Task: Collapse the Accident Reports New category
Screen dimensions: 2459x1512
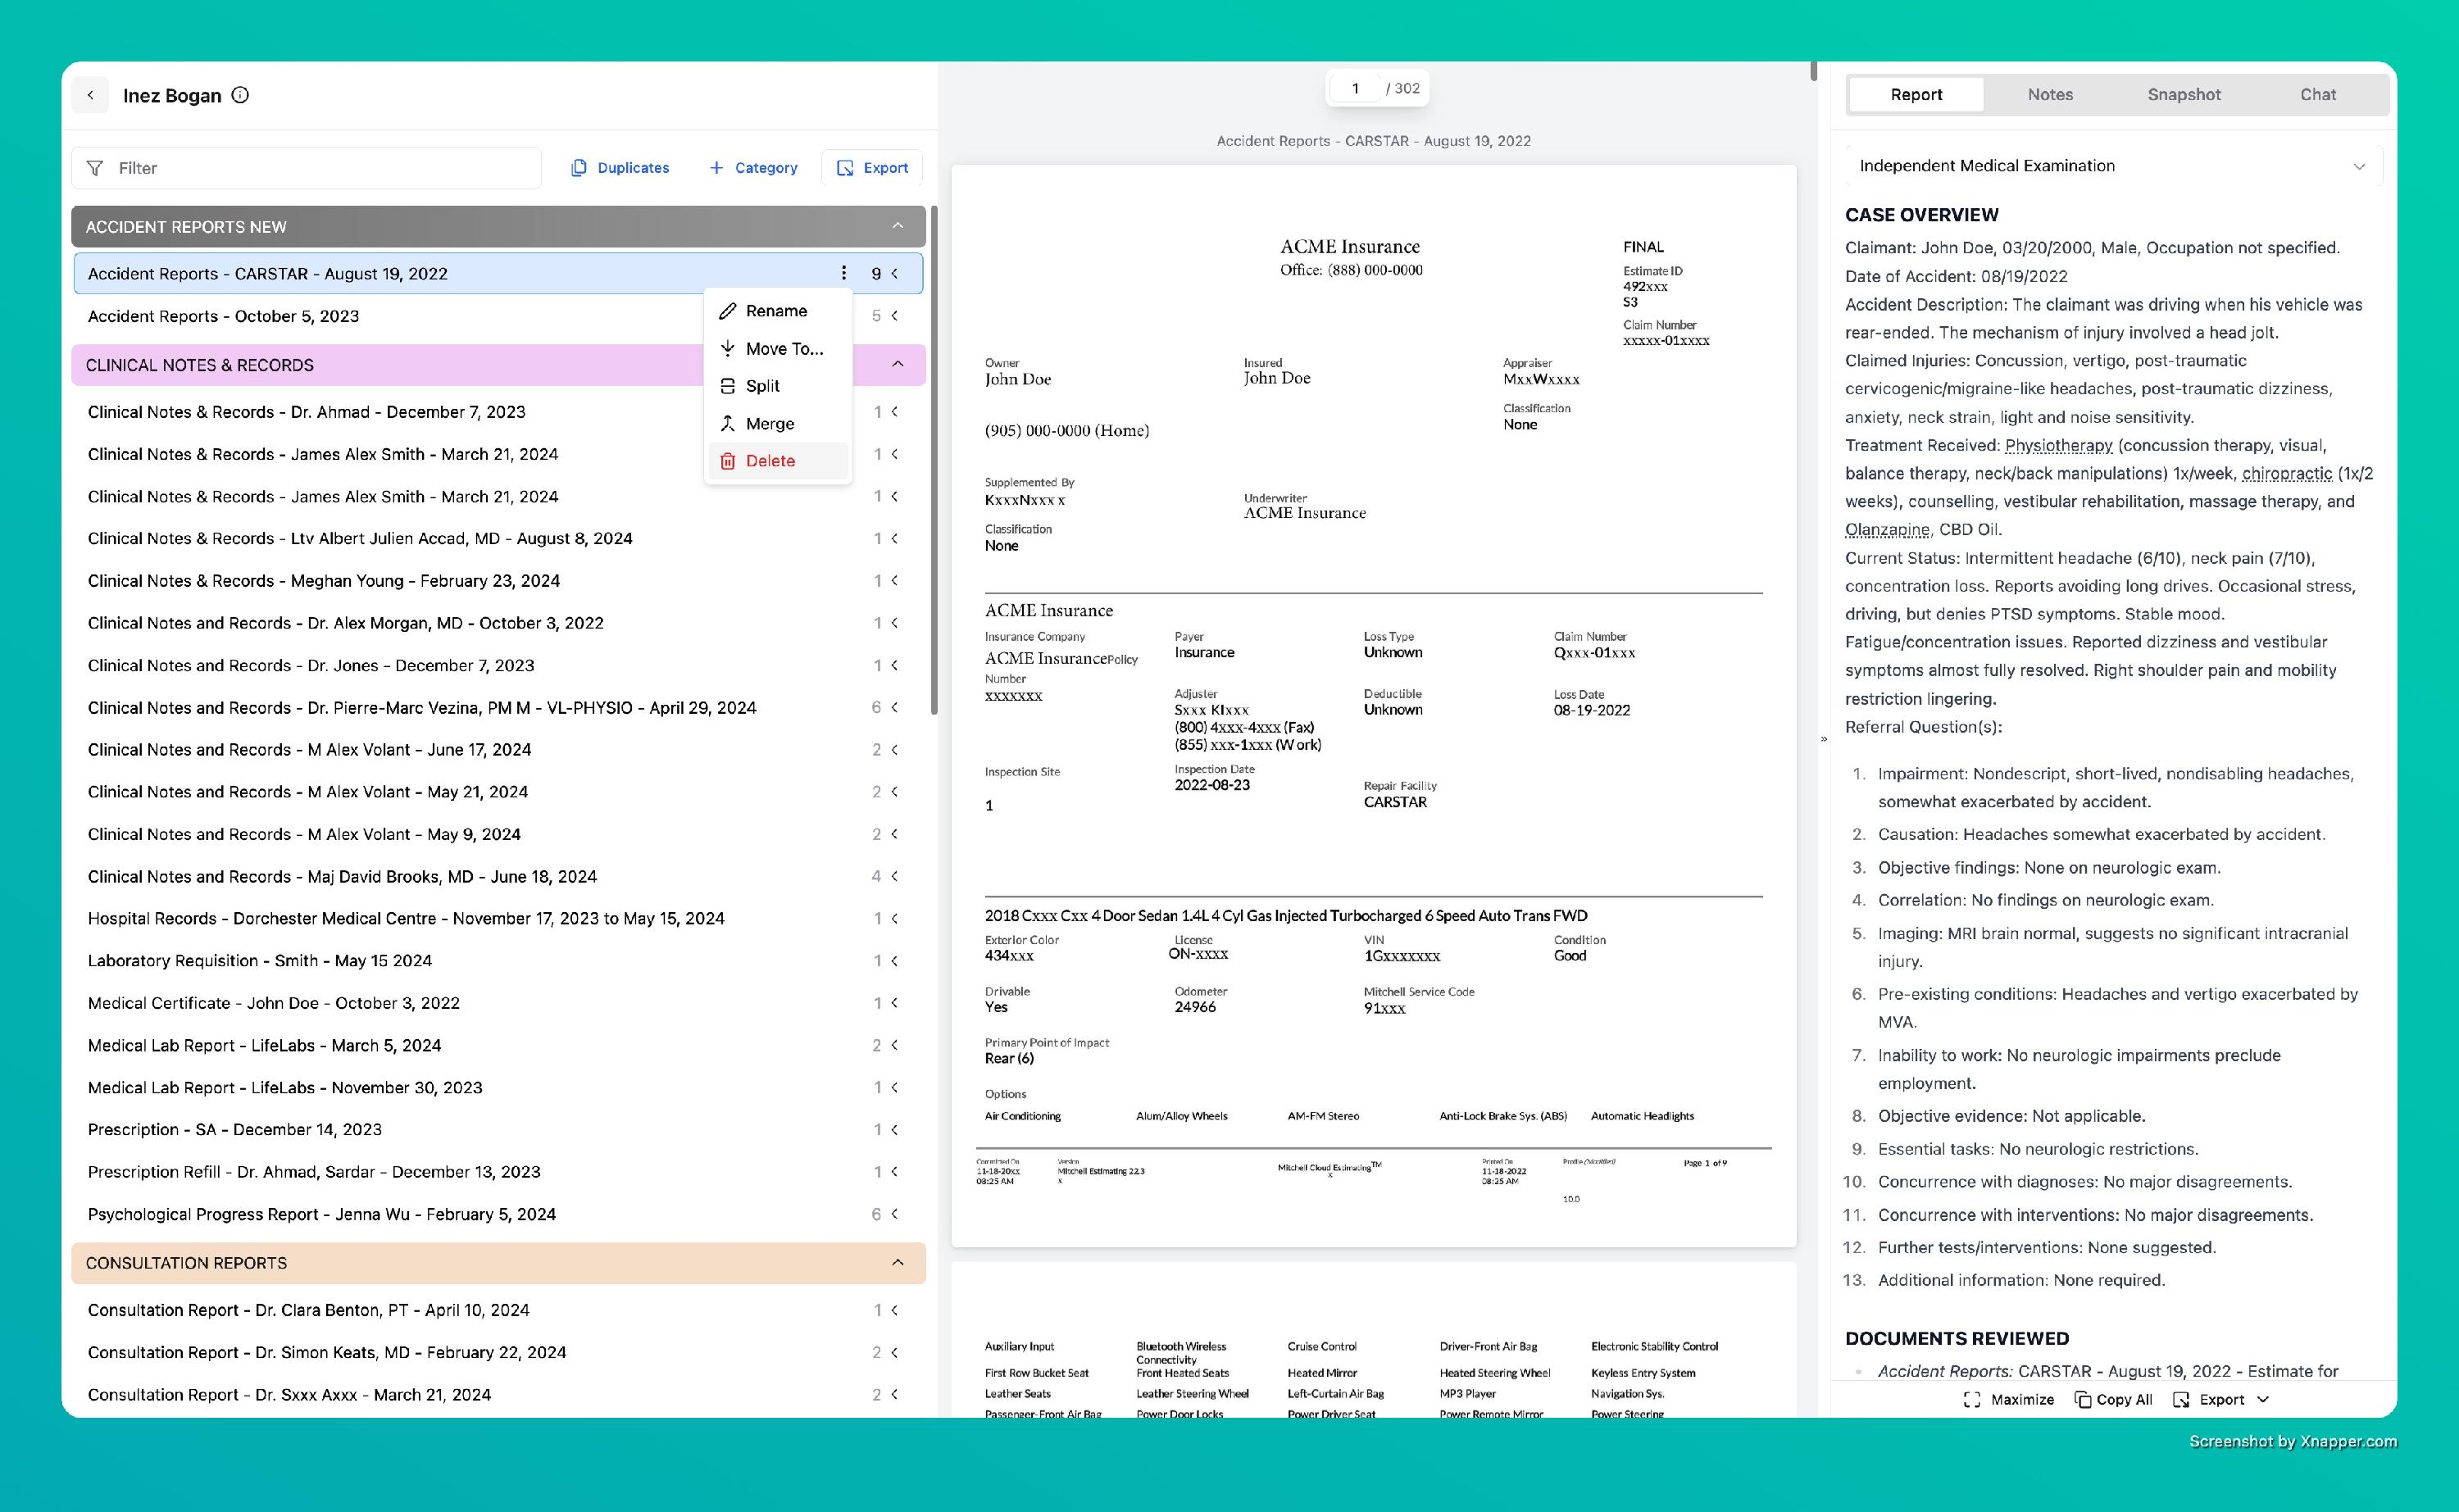Action: 897,226
